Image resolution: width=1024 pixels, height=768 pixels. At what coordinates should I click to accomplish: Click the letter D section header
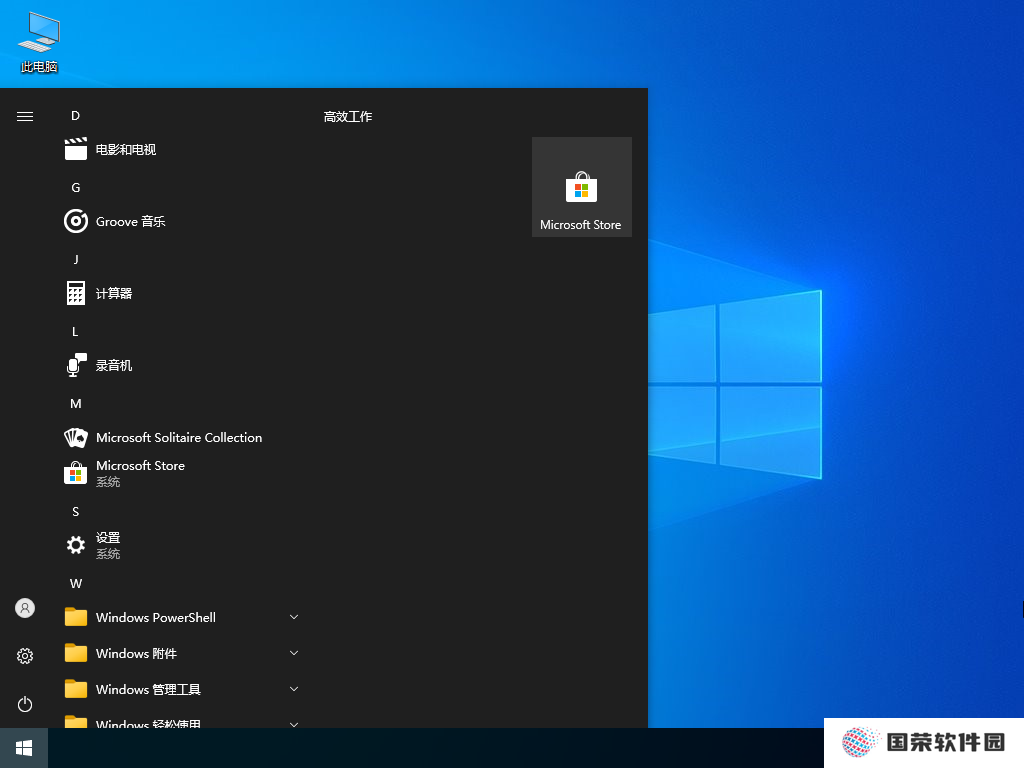point(76,116)
